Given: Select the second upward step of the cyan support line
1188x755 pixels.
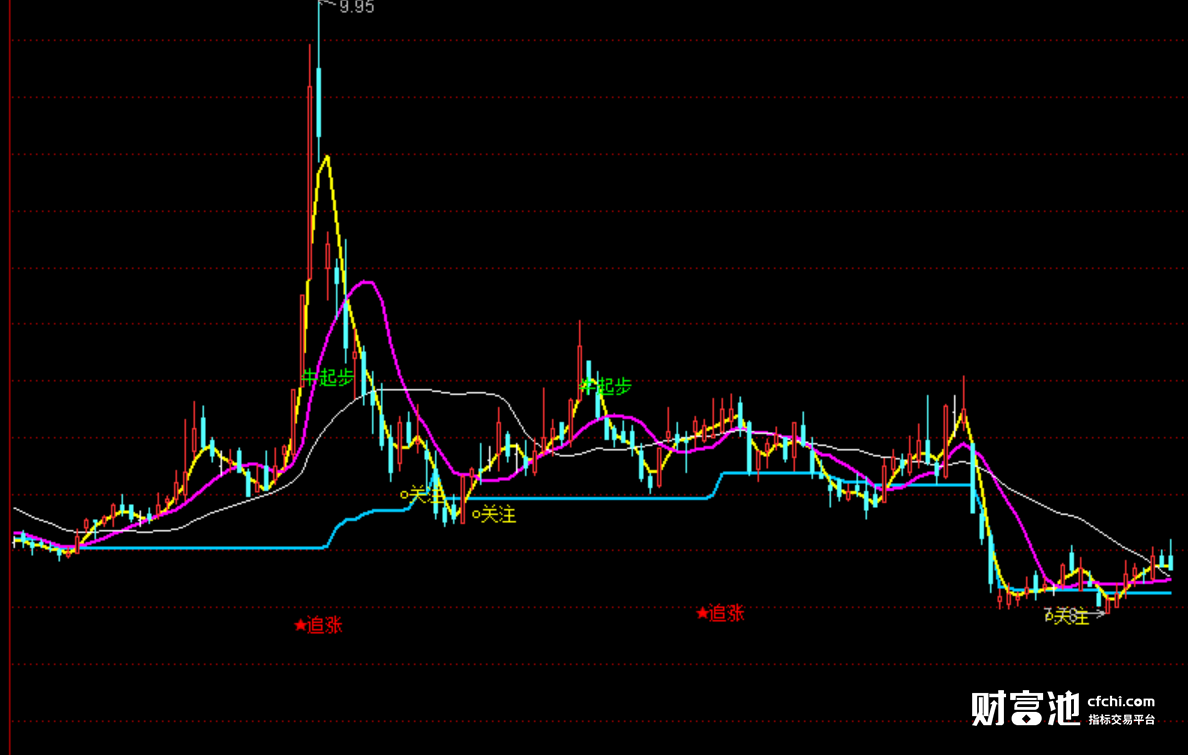Looking at the screenshot, I should (716, 485).
